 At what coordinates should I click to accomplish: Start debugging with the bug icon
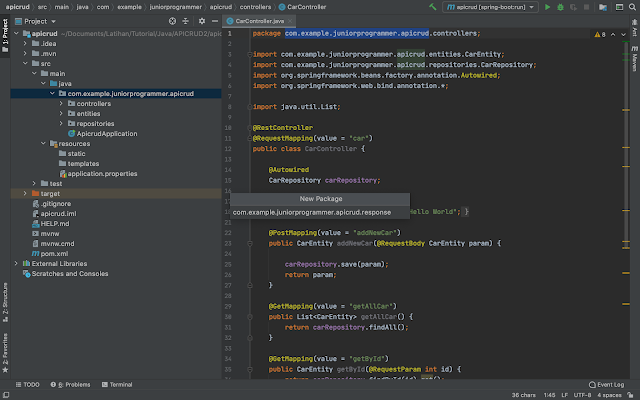(560, 7)
